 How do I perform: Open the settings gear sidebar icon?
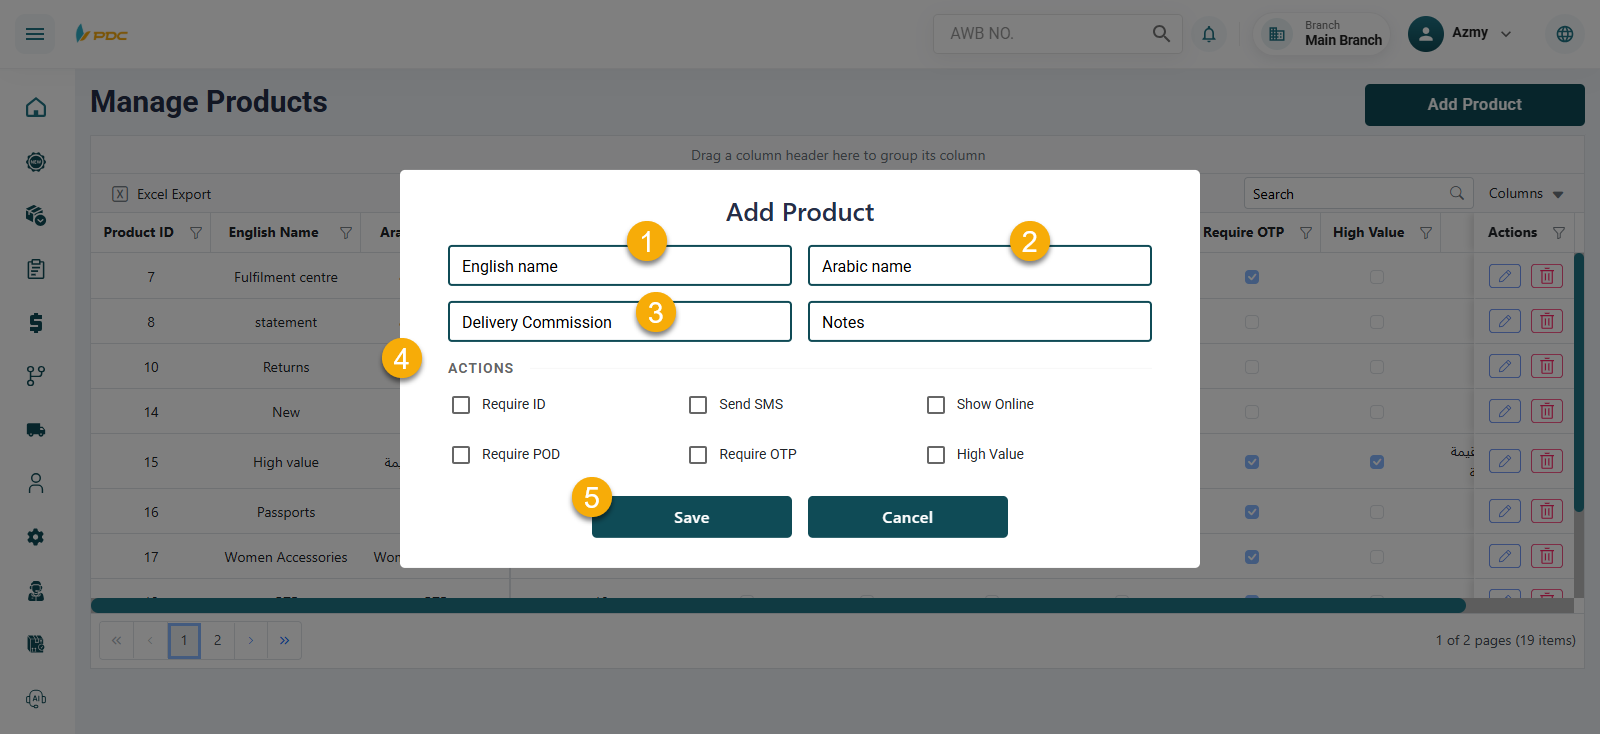36,537
